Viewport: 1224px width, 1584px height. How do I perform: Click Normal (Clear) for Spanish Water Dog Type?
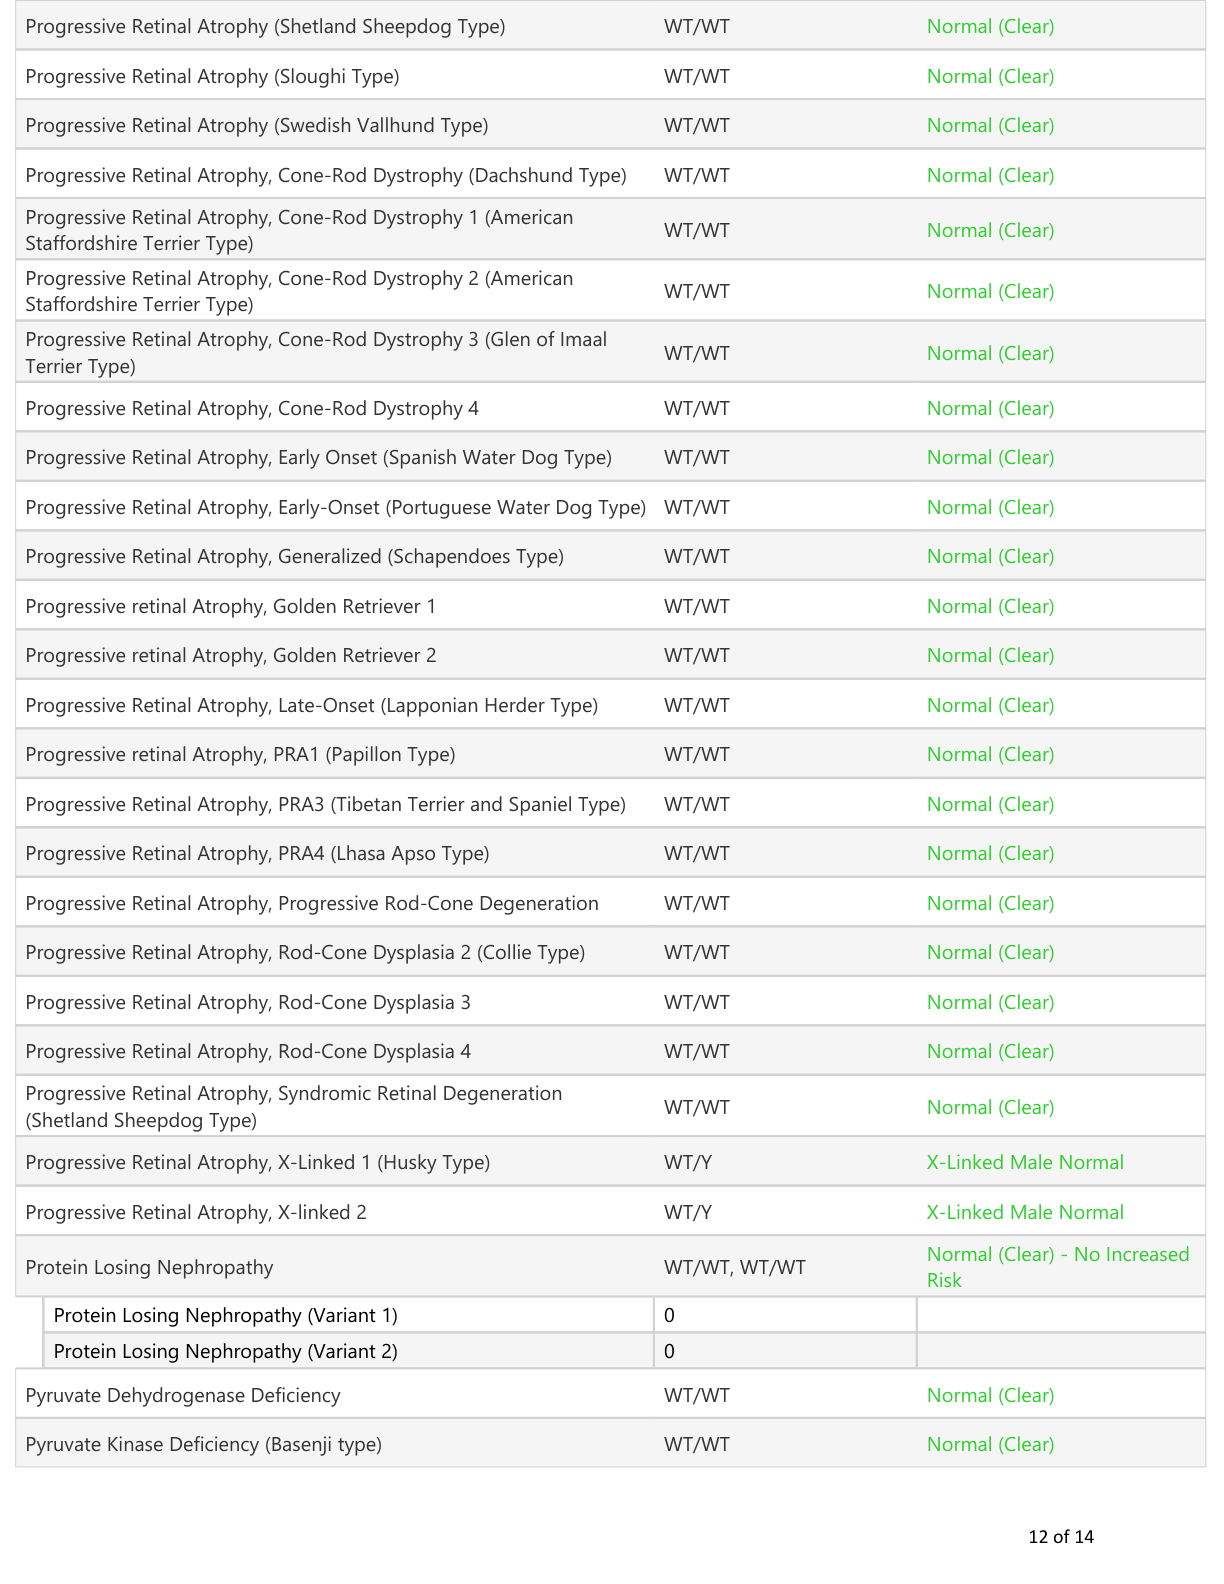pyautogui.click(x=990, y=457)
